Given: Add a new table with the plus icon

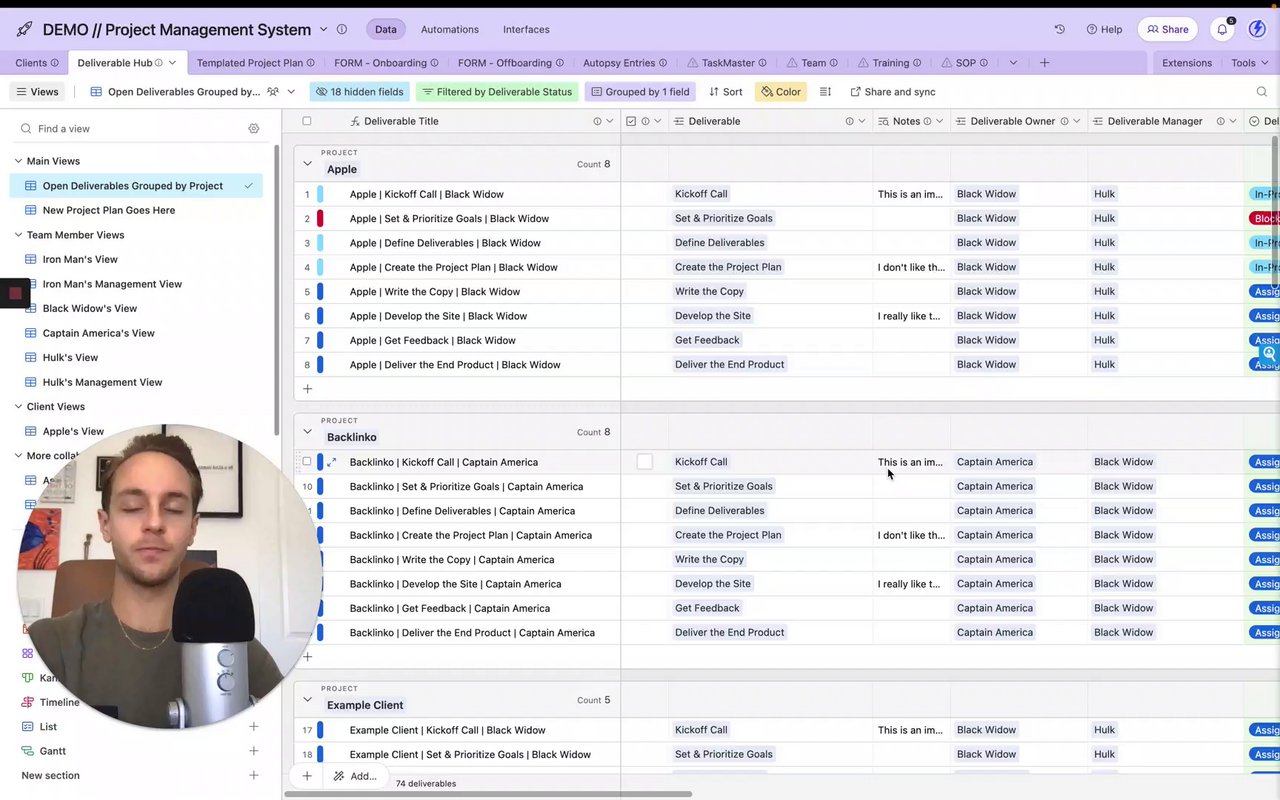Looking at the screenshot, I should tap(1044, 62).
